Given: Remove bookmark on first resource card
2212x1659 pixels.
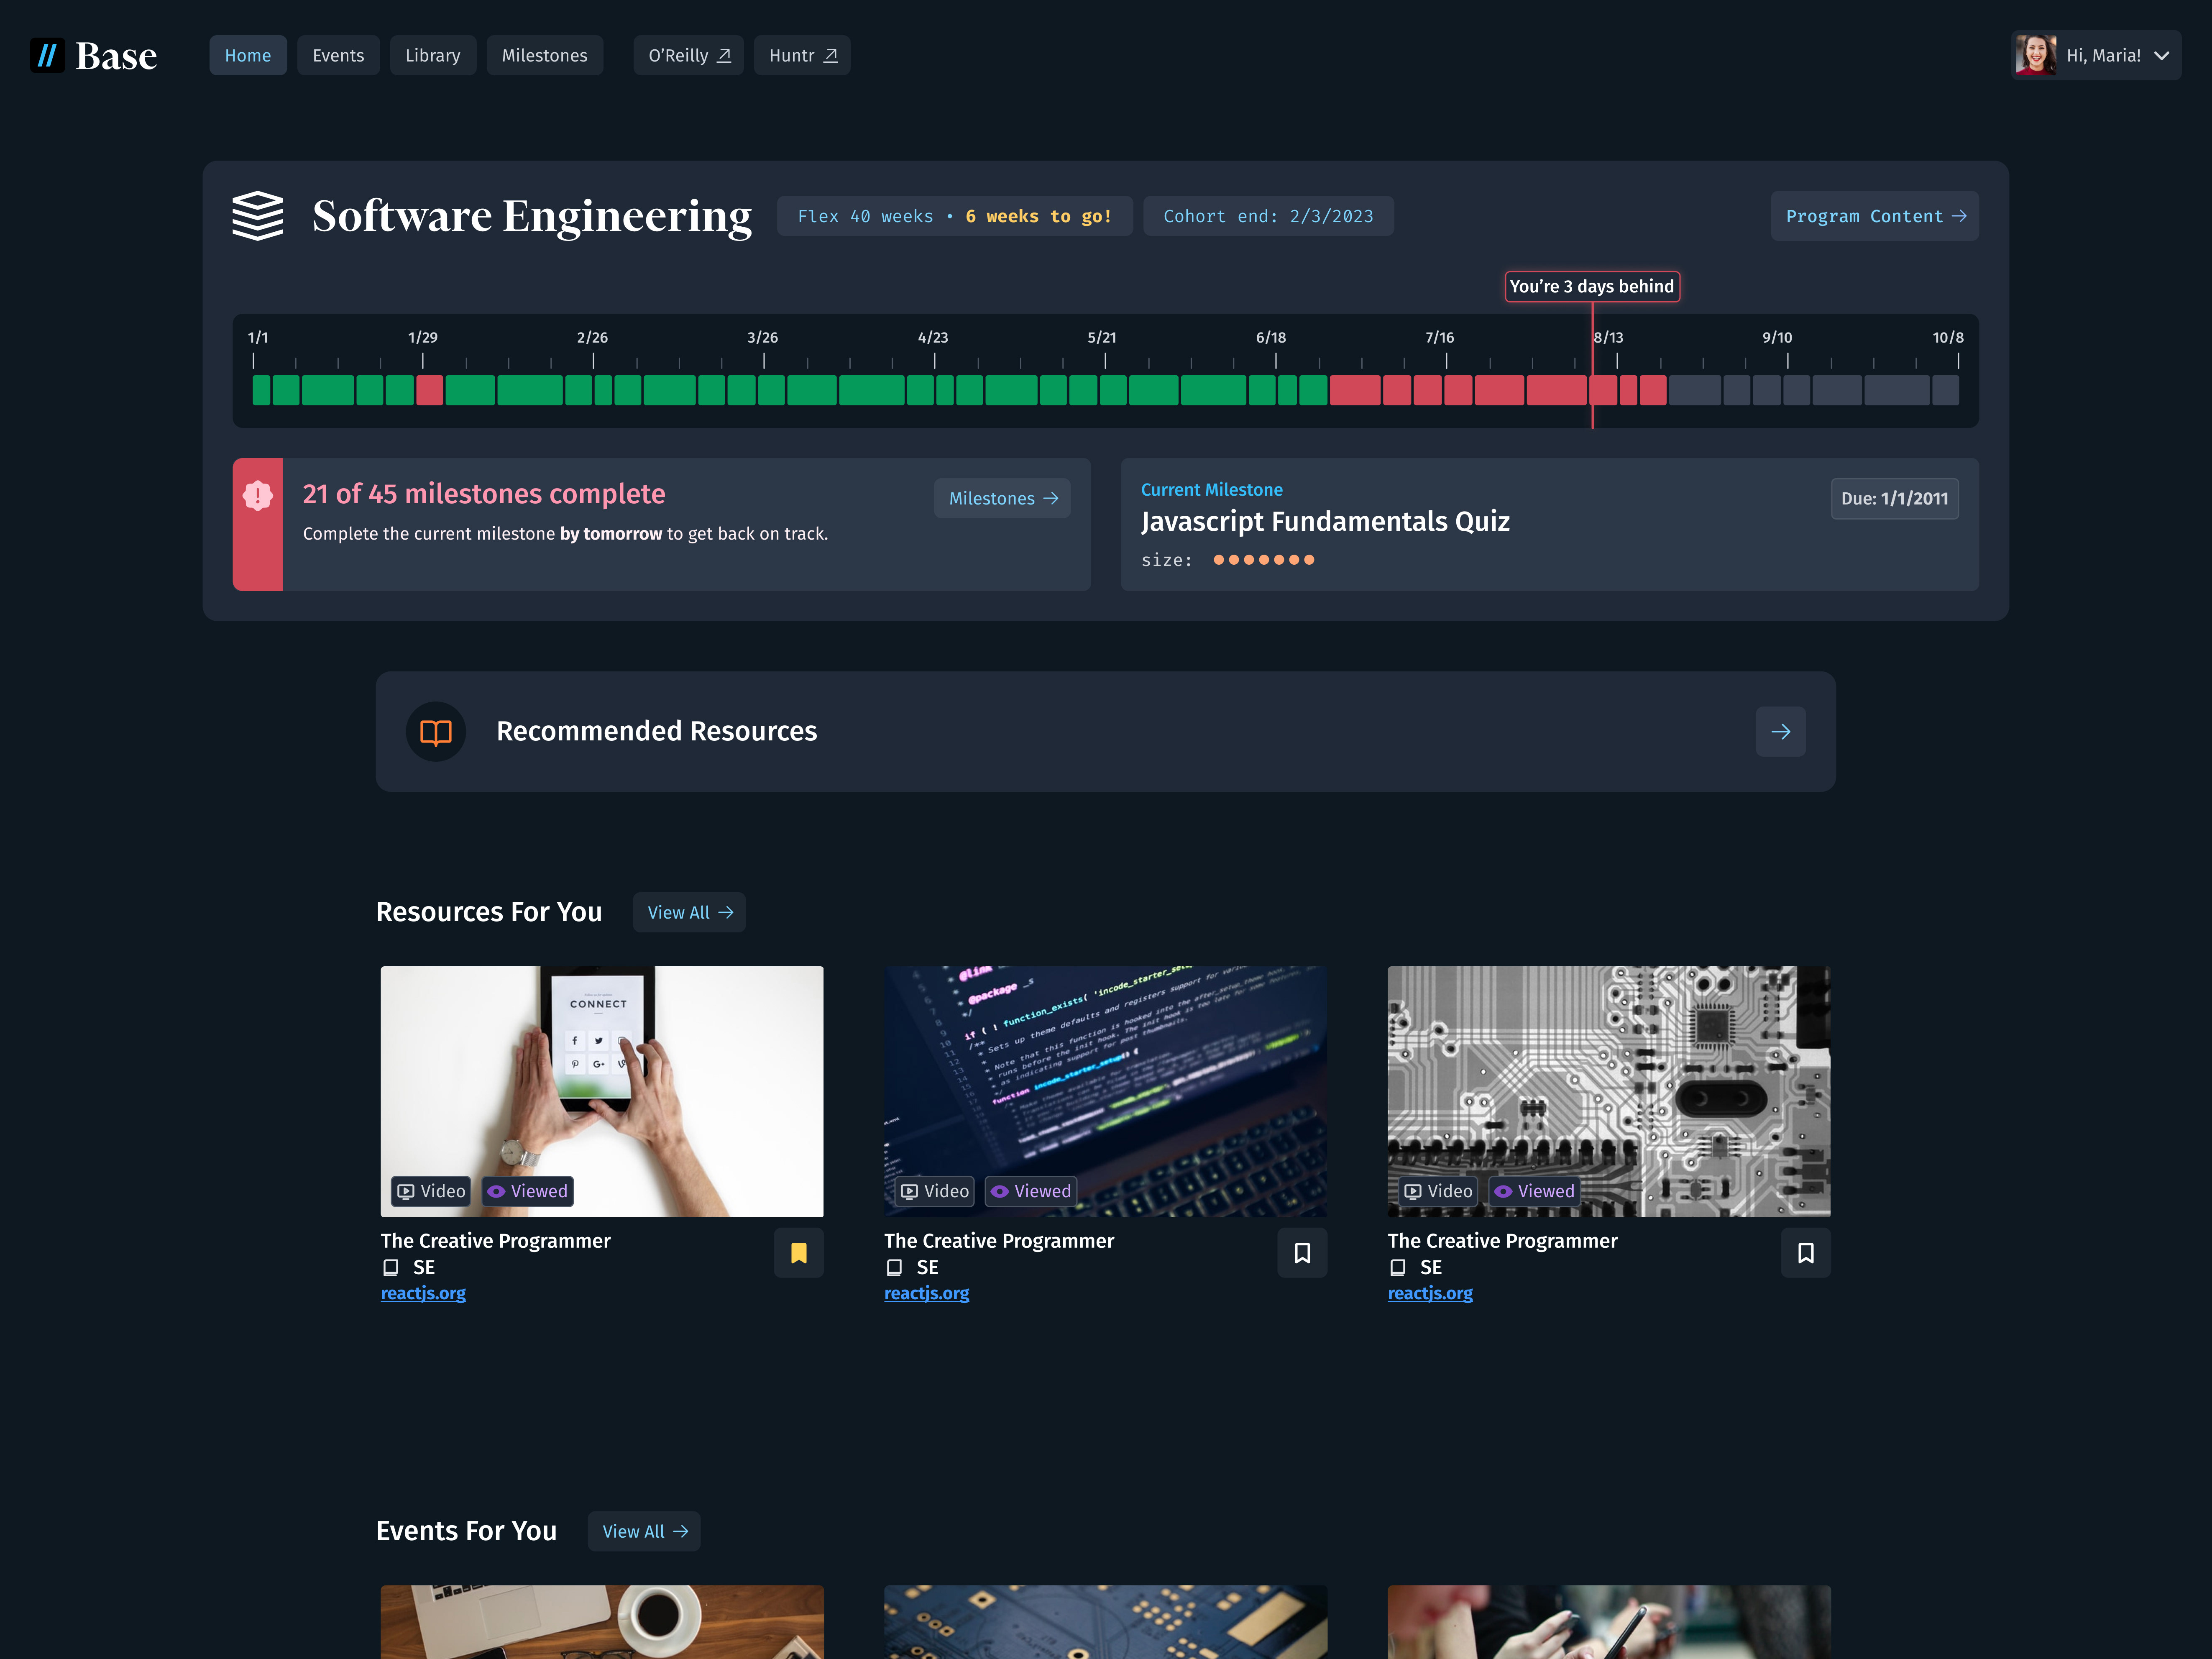Looking at the screenshot, I should point(799,1253).
